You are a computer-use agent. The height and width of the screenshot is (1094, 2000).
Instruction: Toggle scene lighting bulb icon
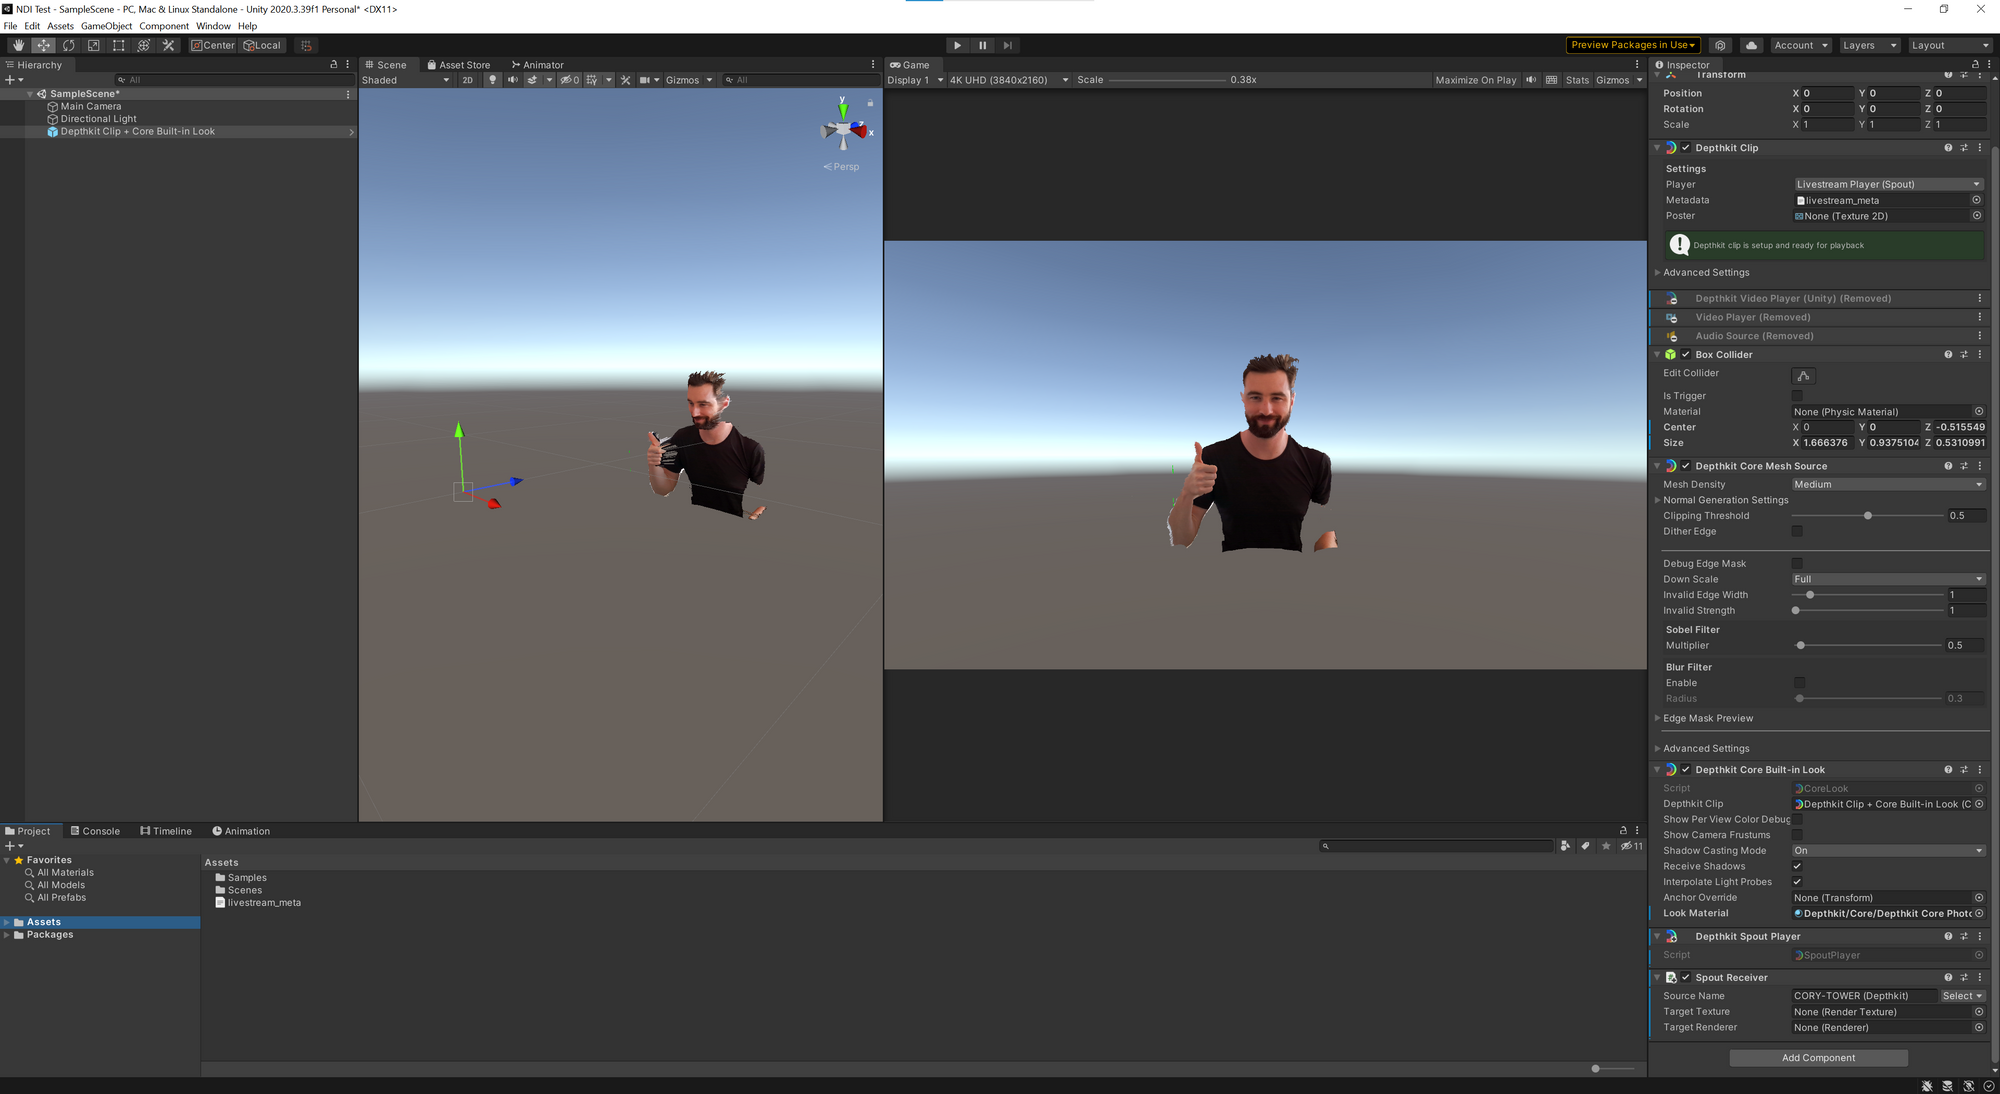492,80
